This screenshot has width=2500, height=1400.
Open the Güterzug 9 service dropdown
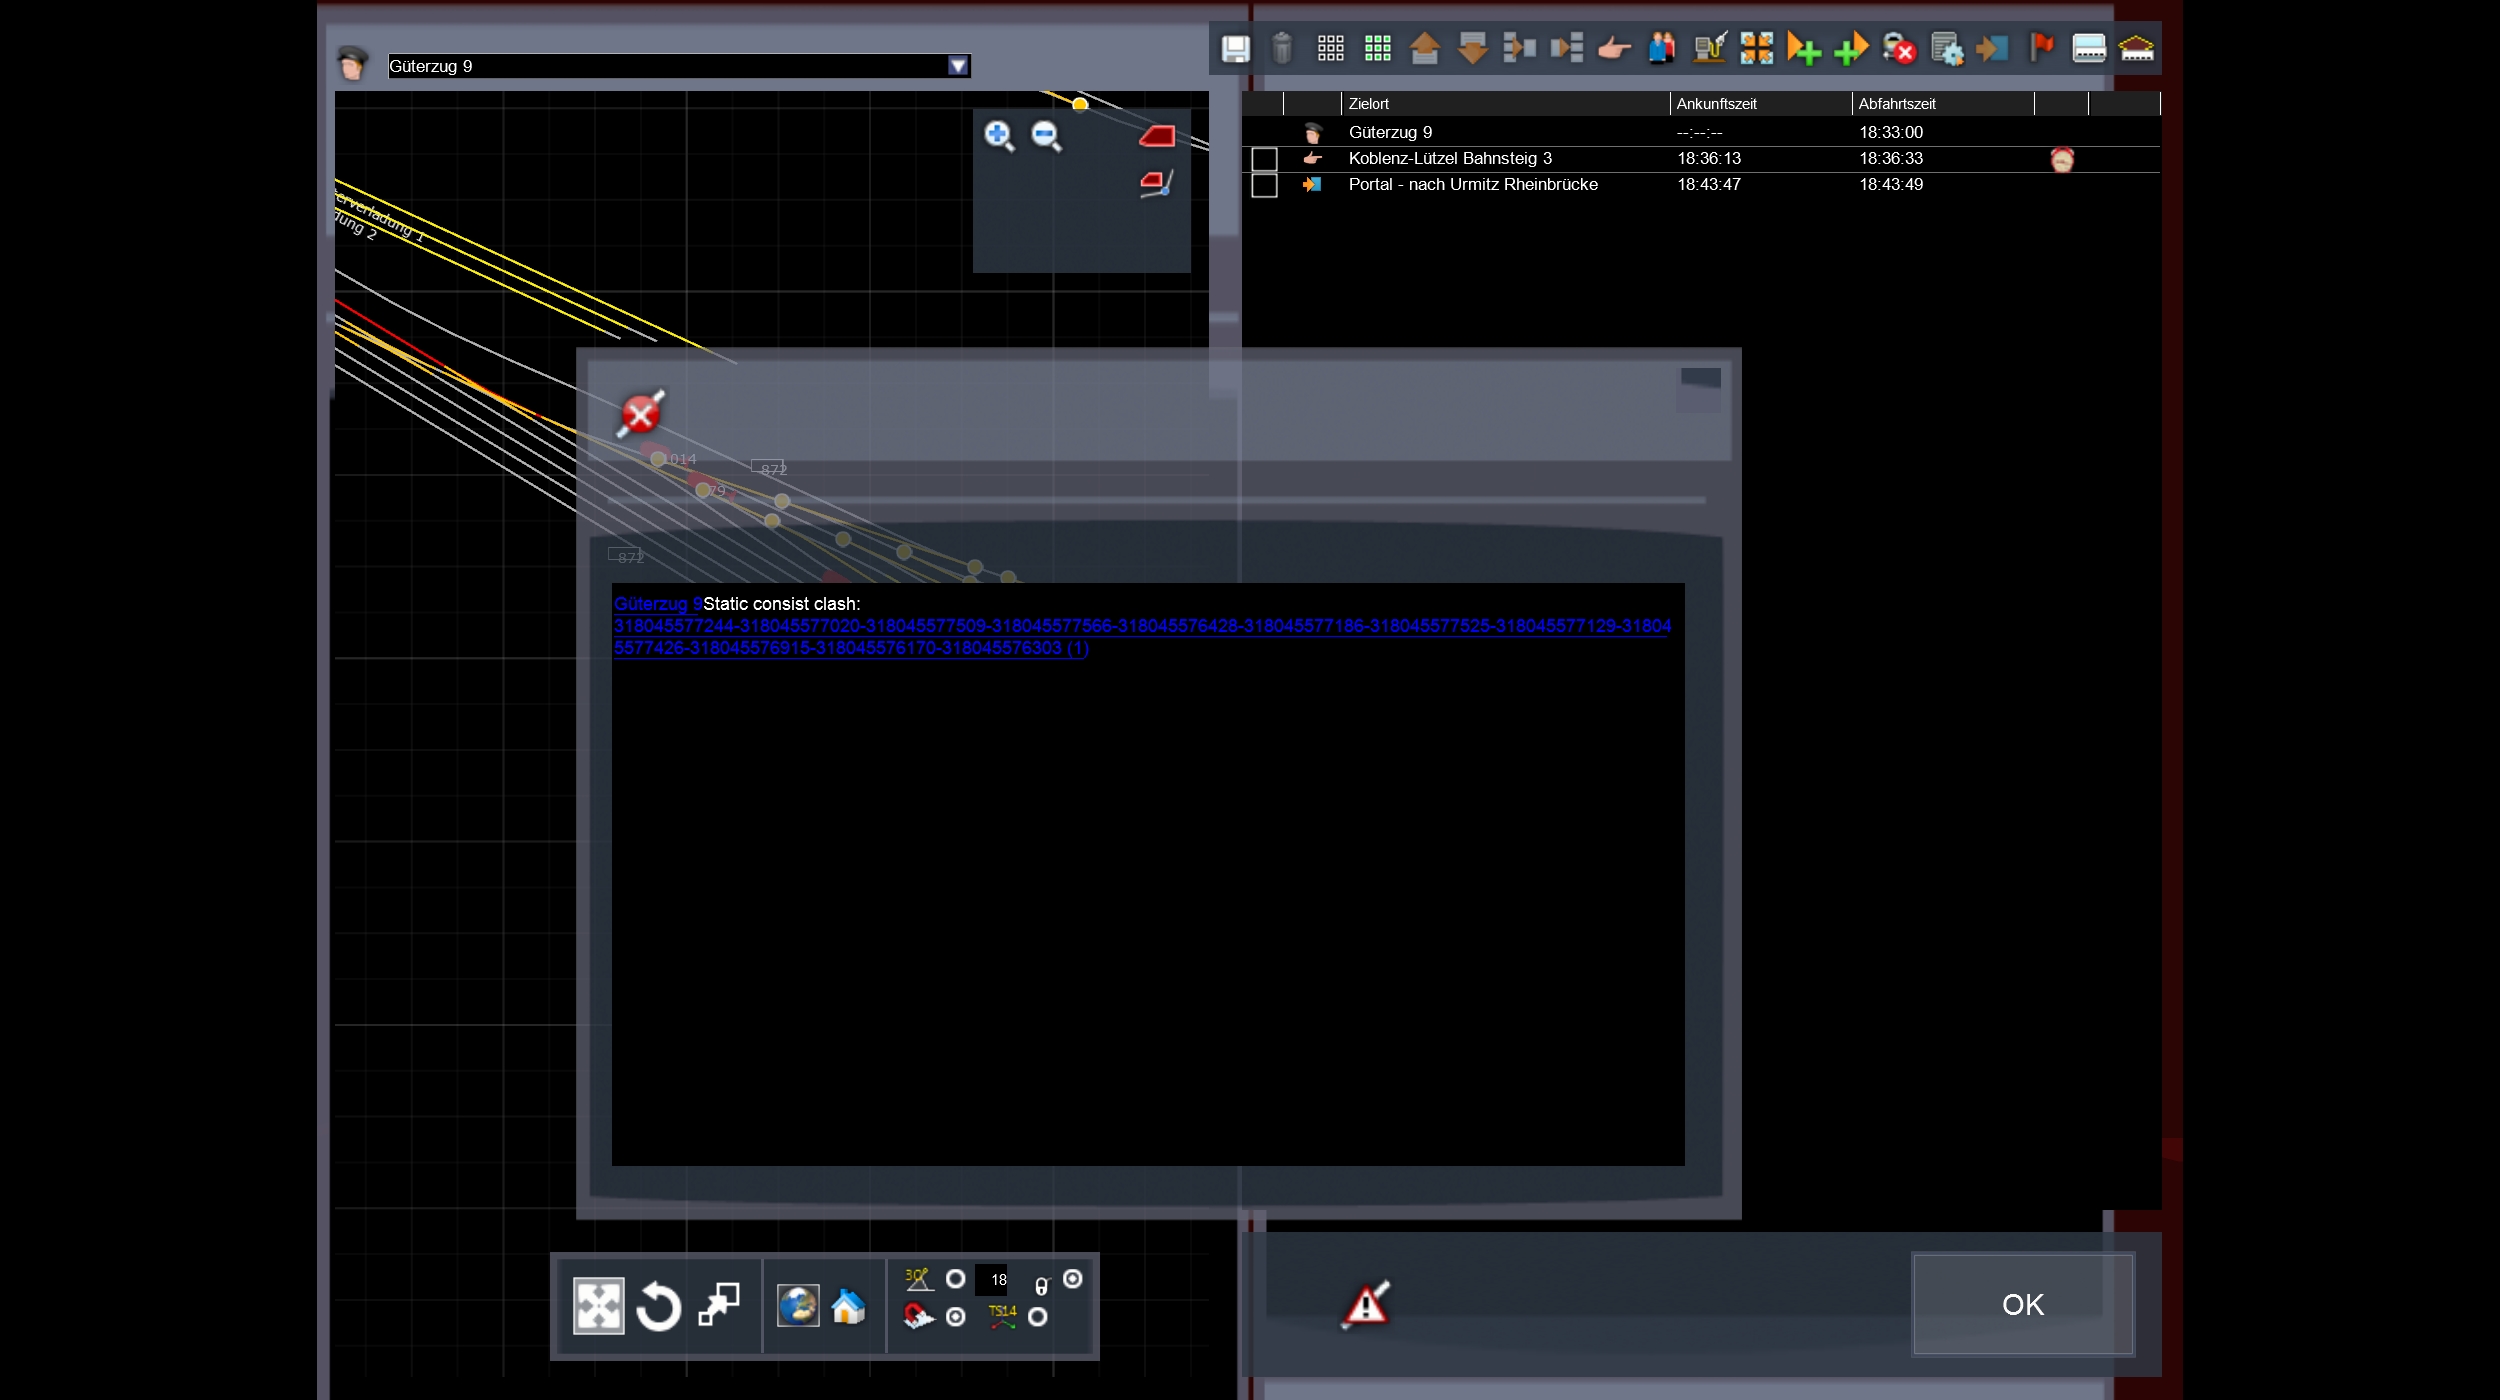(957, 66)
